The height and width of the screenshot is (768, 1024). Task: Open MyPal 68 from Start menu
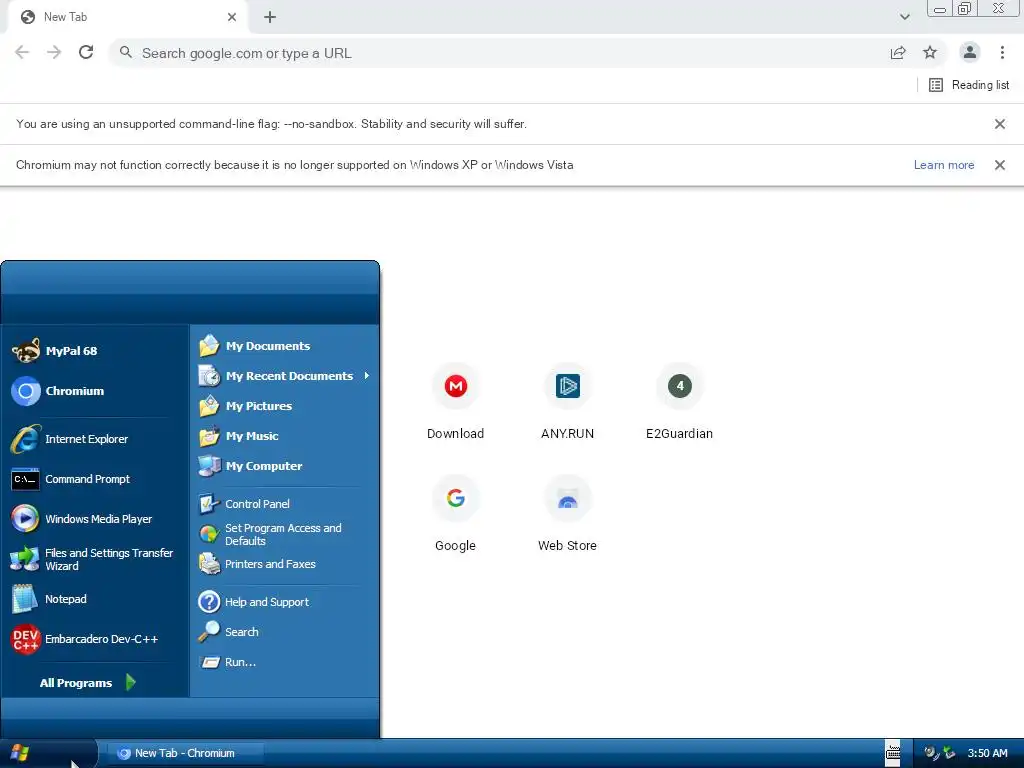pos(95,351)
